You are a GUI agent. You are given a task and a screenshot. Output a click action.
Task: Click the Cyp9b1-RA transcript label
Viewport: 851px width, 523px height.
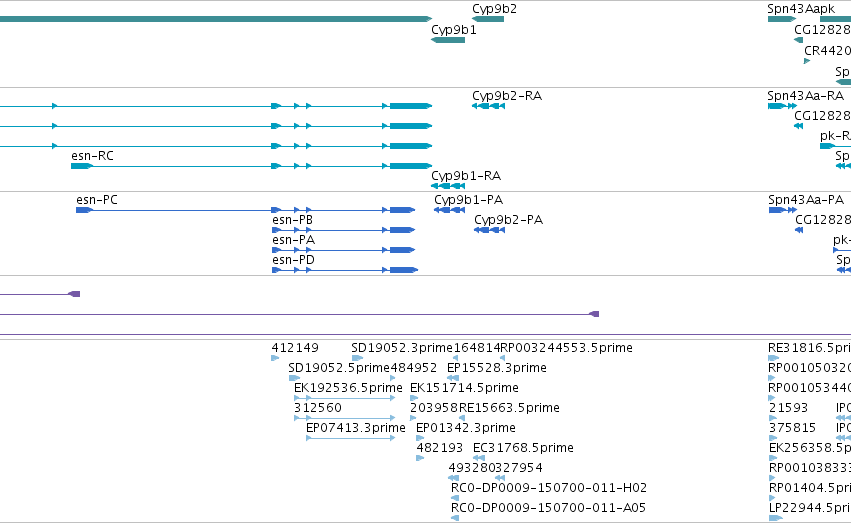pyautogui.click(x=466, y=176)
